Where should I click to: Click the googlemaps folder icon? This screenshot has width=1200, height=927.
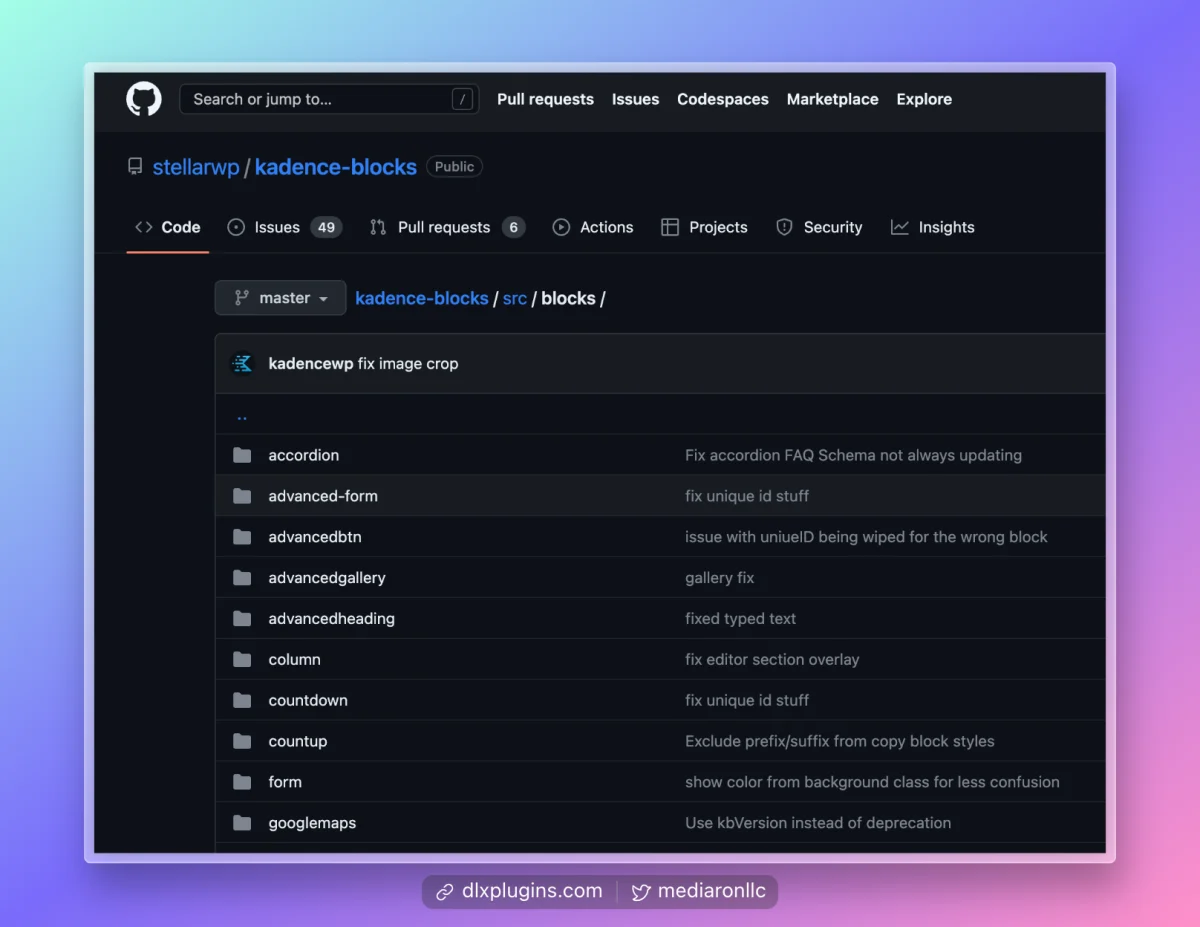pos(242,823)
